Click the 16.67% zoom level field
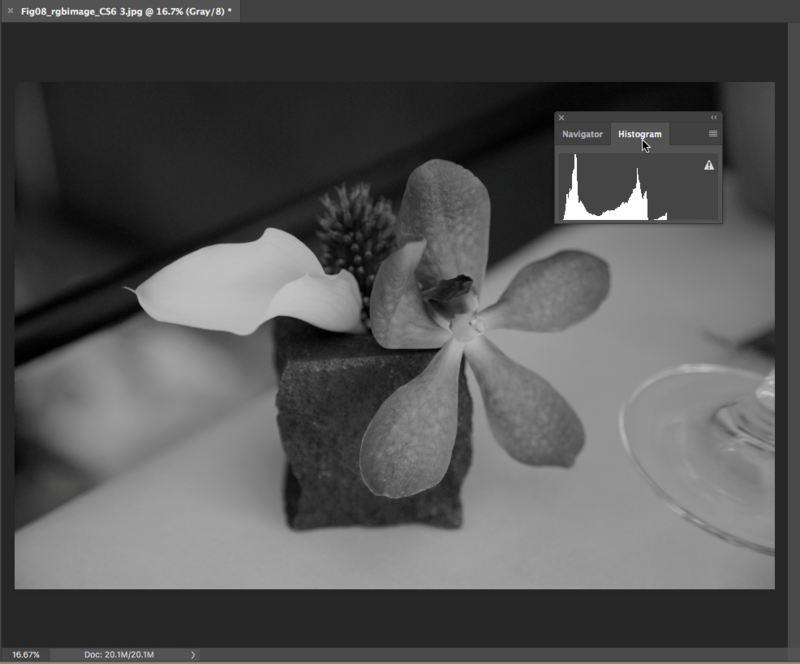This screenshot has height=664, width=800. click(x=26, y=655)
